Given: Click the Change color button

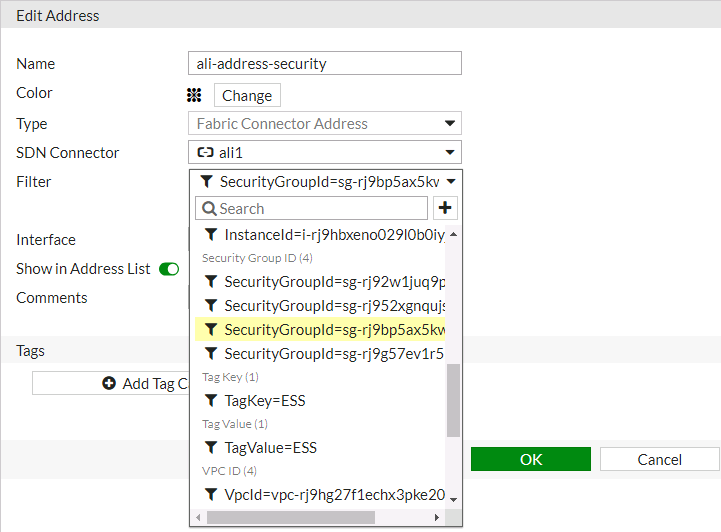Looking at the screenshot, I should (x=247, y=95).
